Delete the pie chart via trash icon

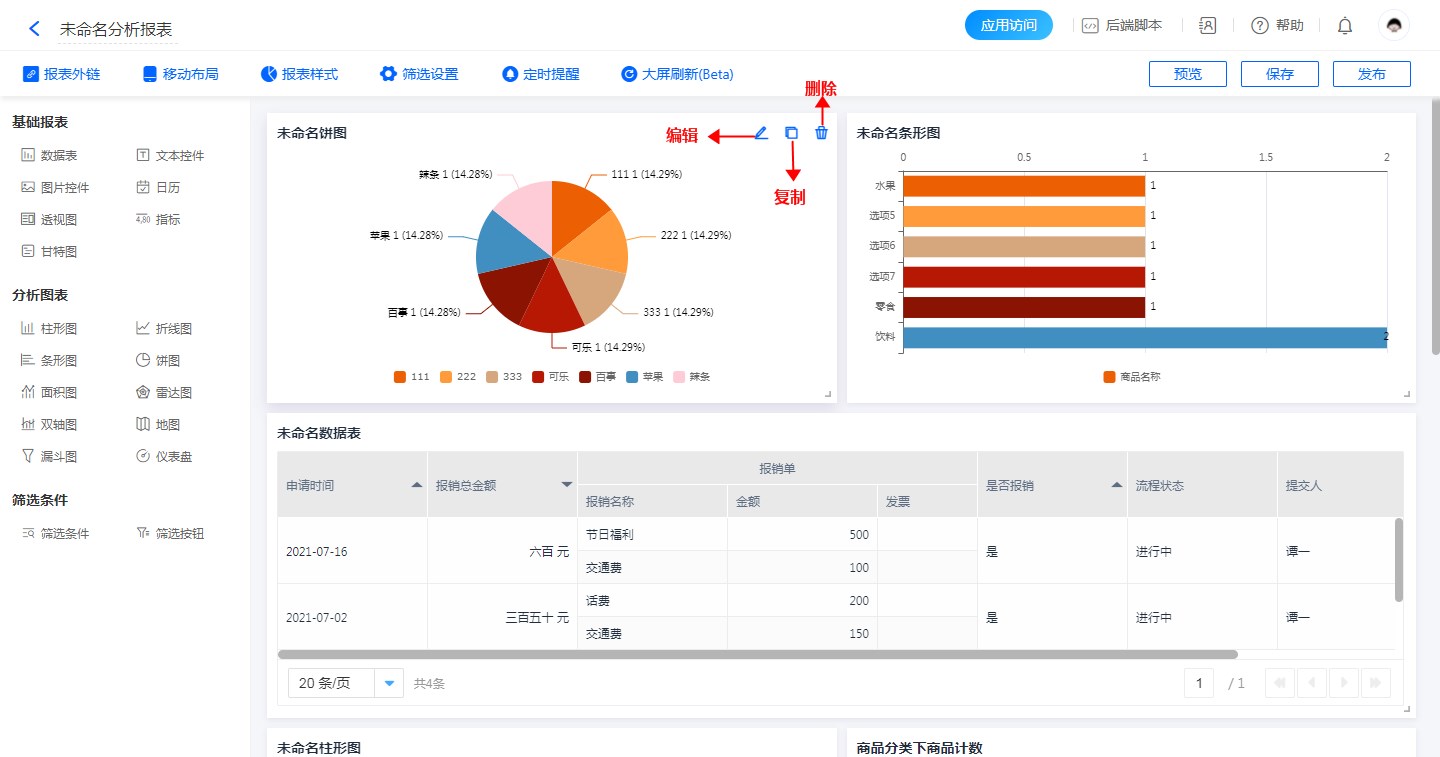click(x=821, y=133)
